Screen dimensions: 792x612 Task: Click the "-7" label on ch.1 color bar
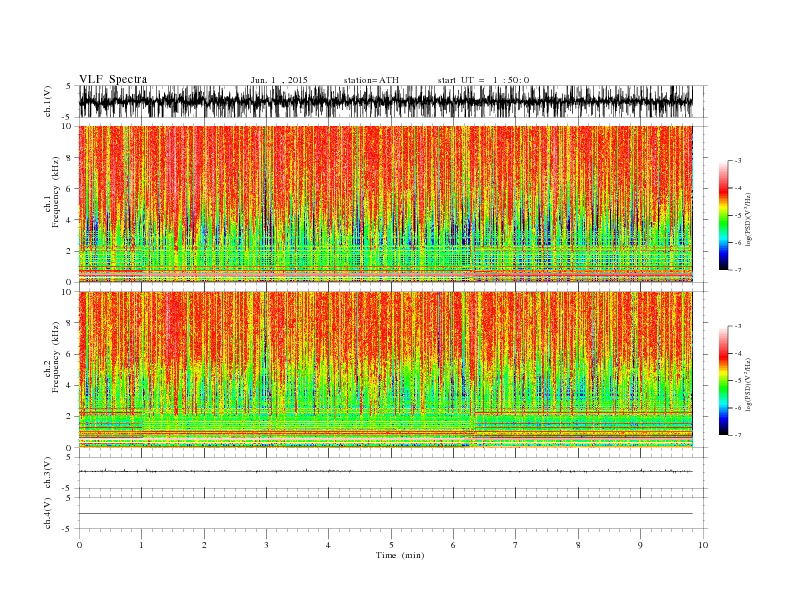tap(738, 270)
